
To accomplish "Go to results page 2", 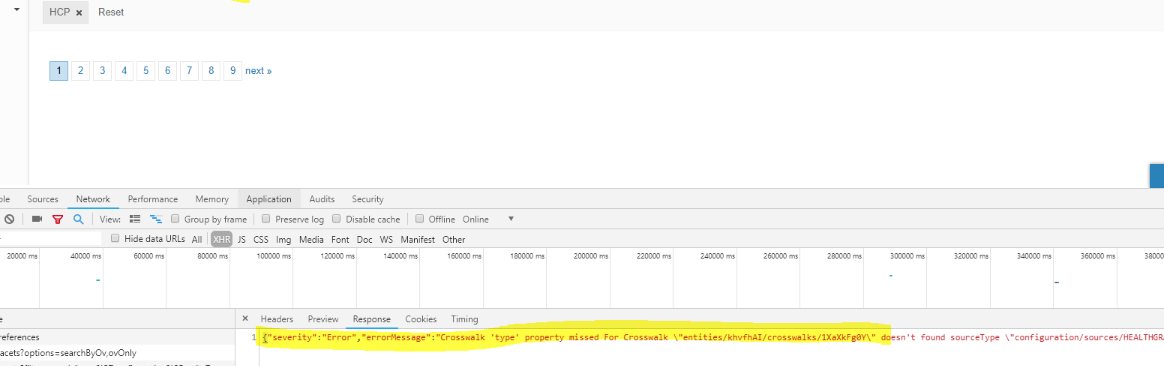I will pyautogui.click(x=80, y=71).
